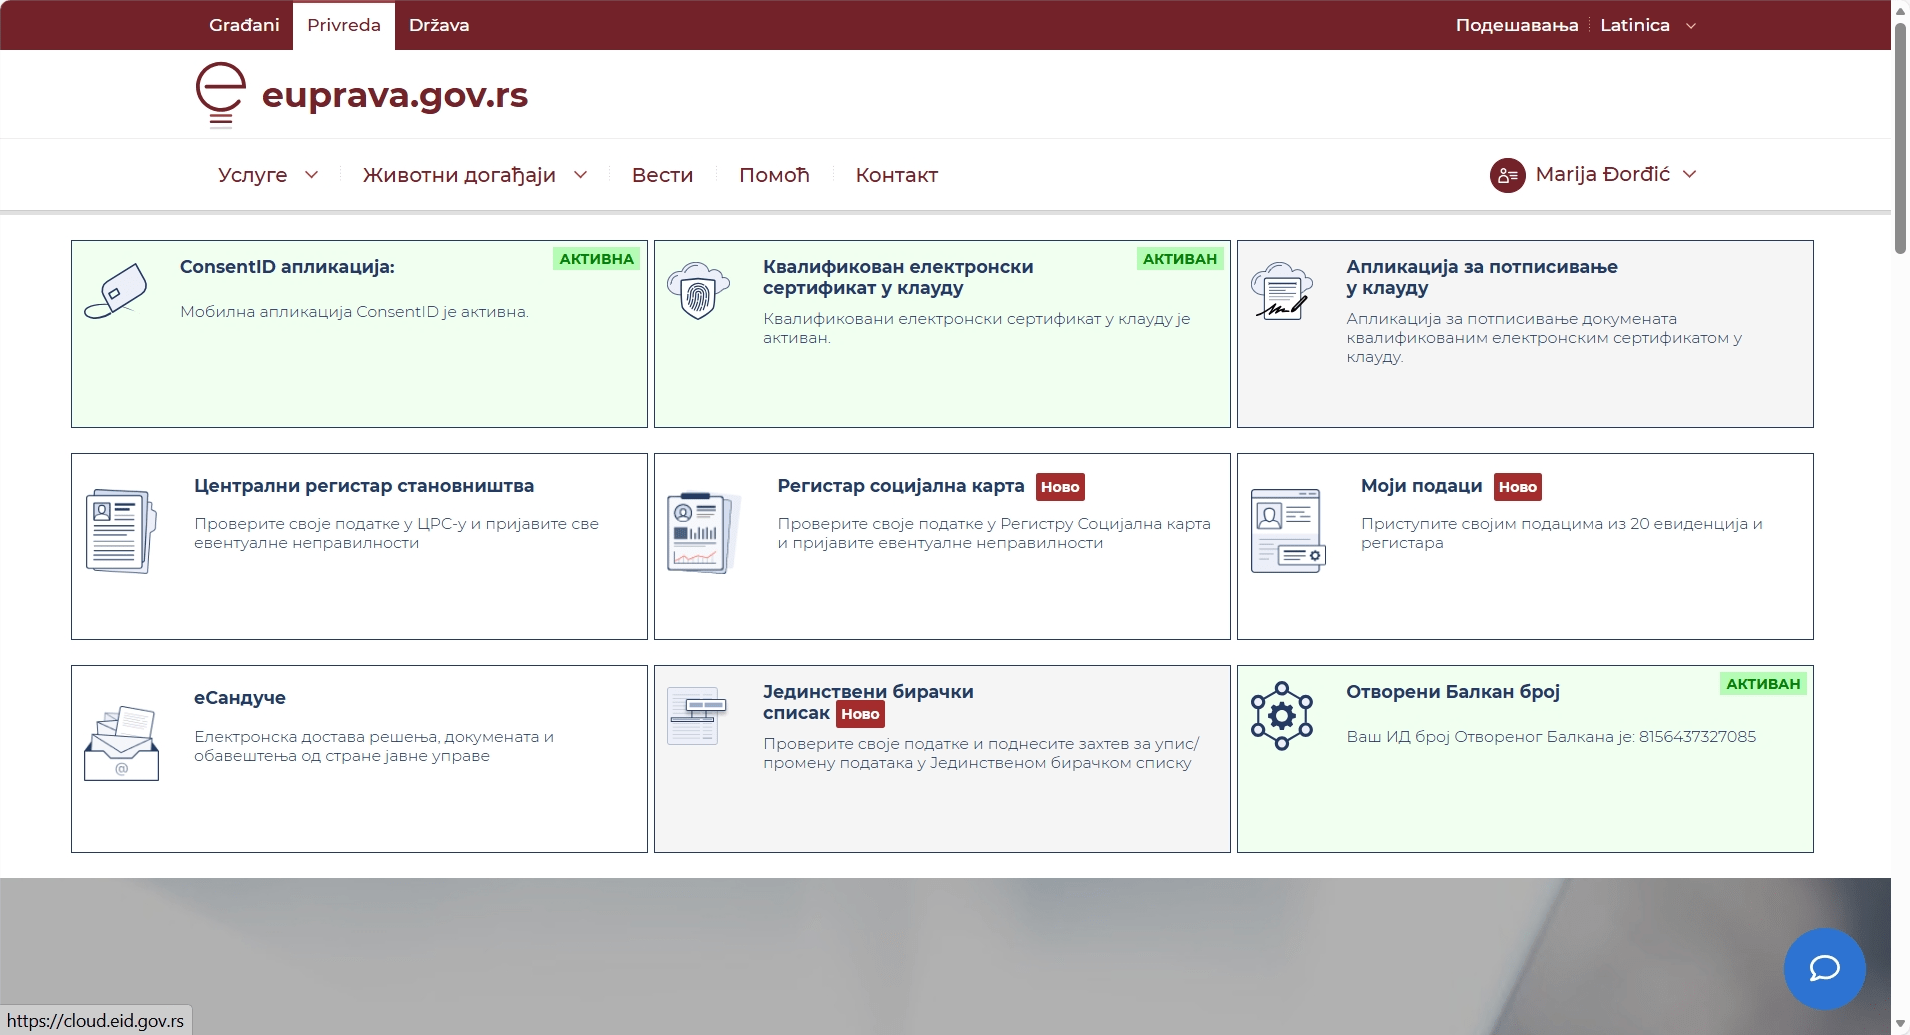1910x1035 pixels.
Task: Go to the Контакт page
Action: point(896,175)
